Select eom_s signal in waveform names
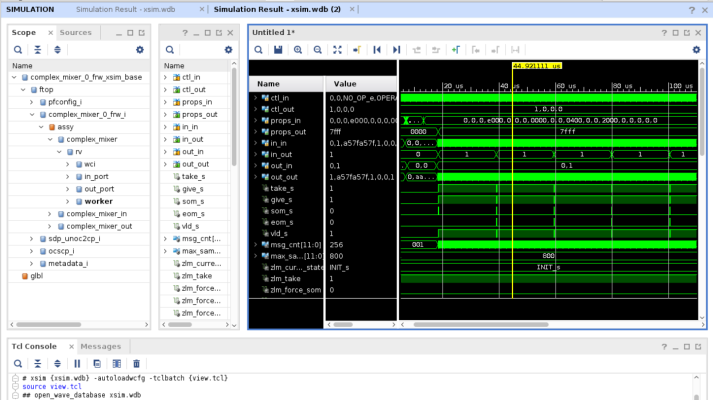 (x=281, y=222)
